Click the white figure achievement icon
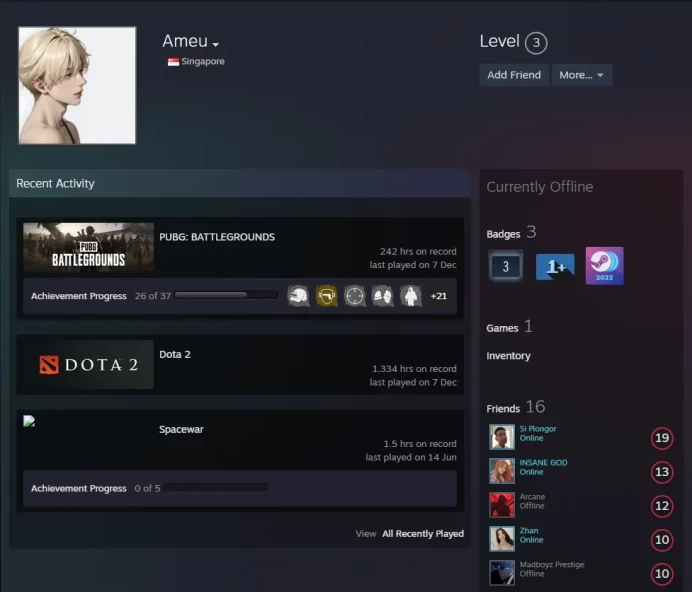692x592 pixels. coord(411,296)
